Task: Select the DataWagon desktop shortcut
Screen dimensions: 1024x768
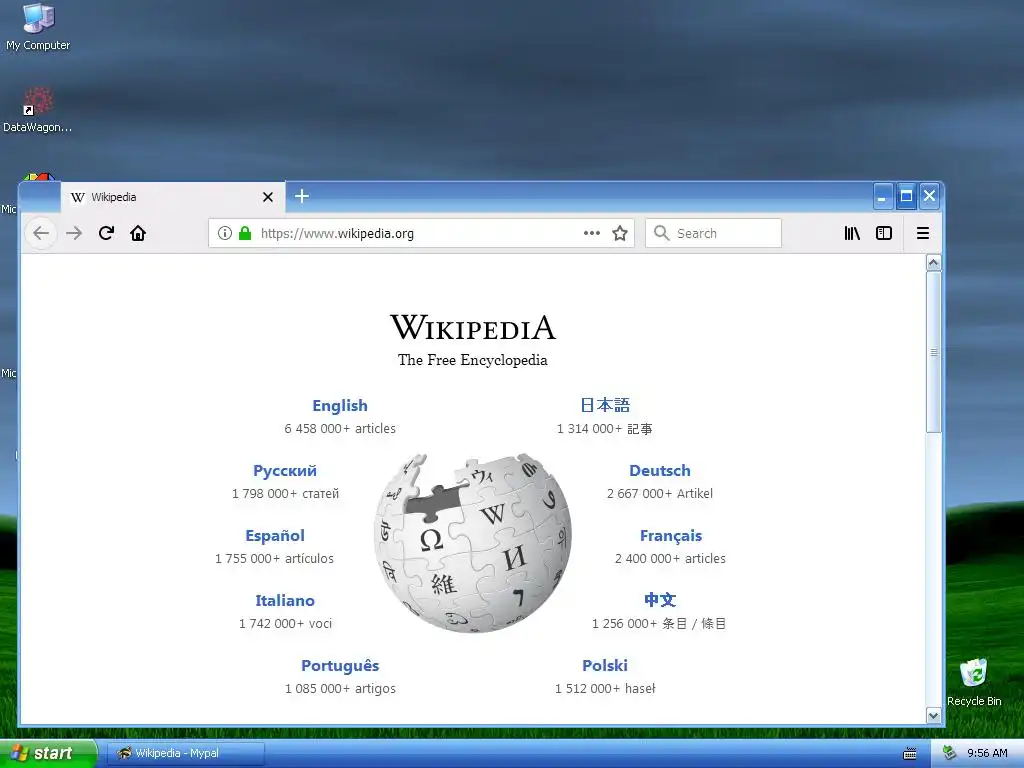Action: [x=38, y=110]
